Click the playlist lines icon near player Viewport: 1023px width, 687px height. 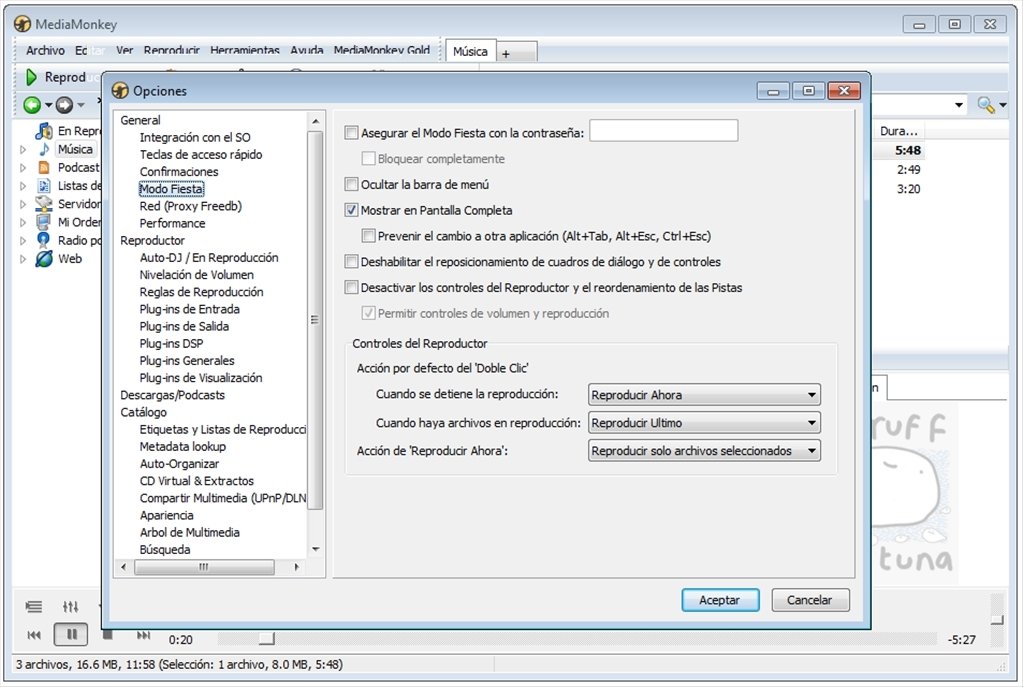(34, 607)
